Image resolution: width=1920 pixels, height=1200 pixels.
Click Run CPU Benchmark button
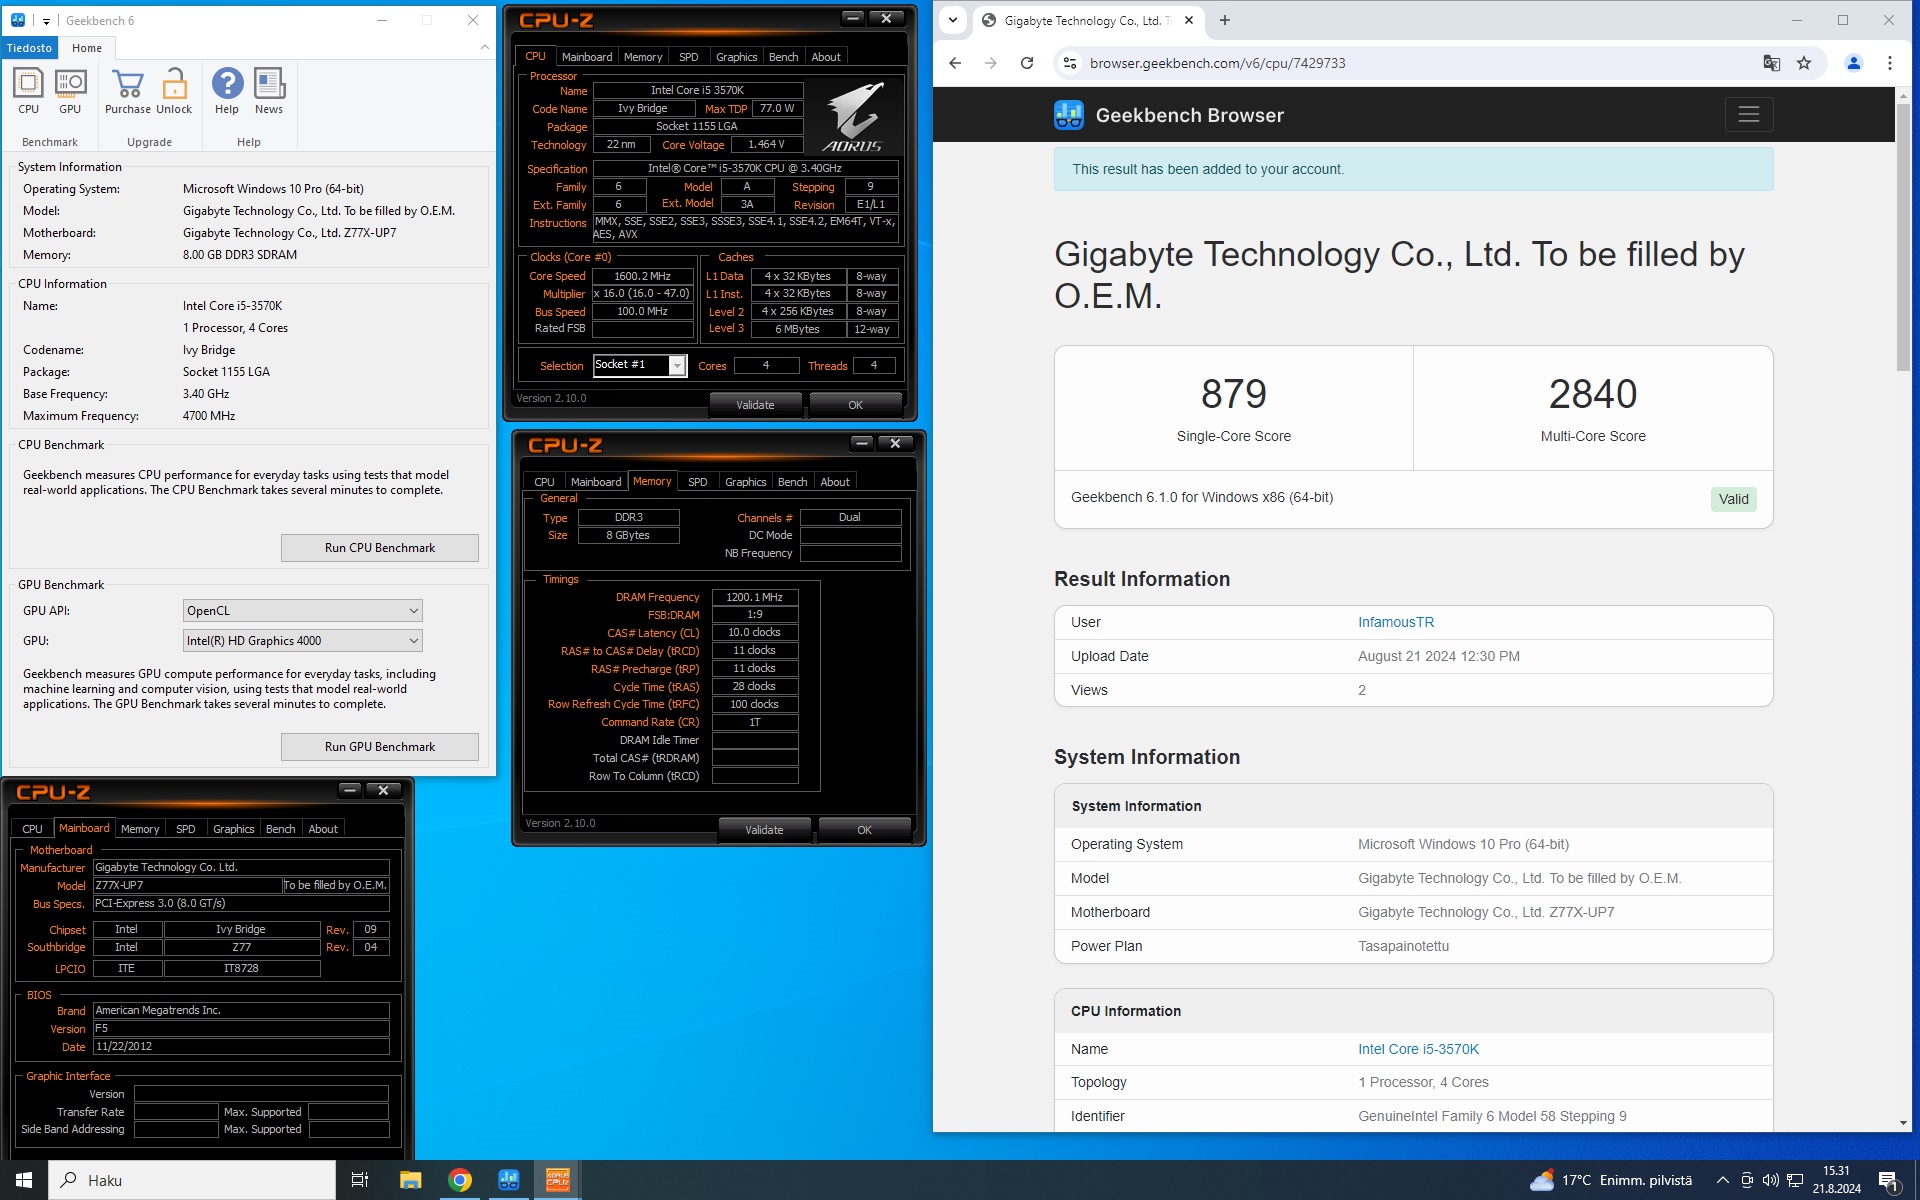point(380,548)
